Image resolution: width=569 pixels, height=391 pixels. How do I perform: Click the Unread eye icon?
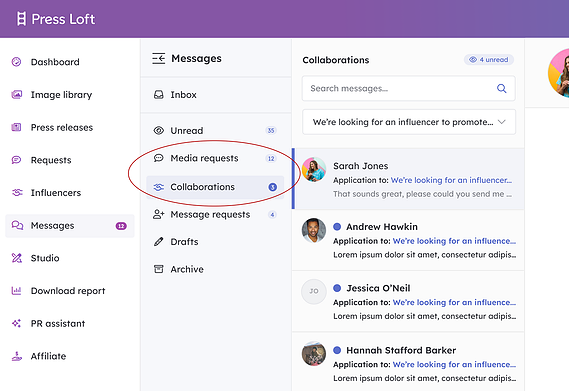coord(159,130)
